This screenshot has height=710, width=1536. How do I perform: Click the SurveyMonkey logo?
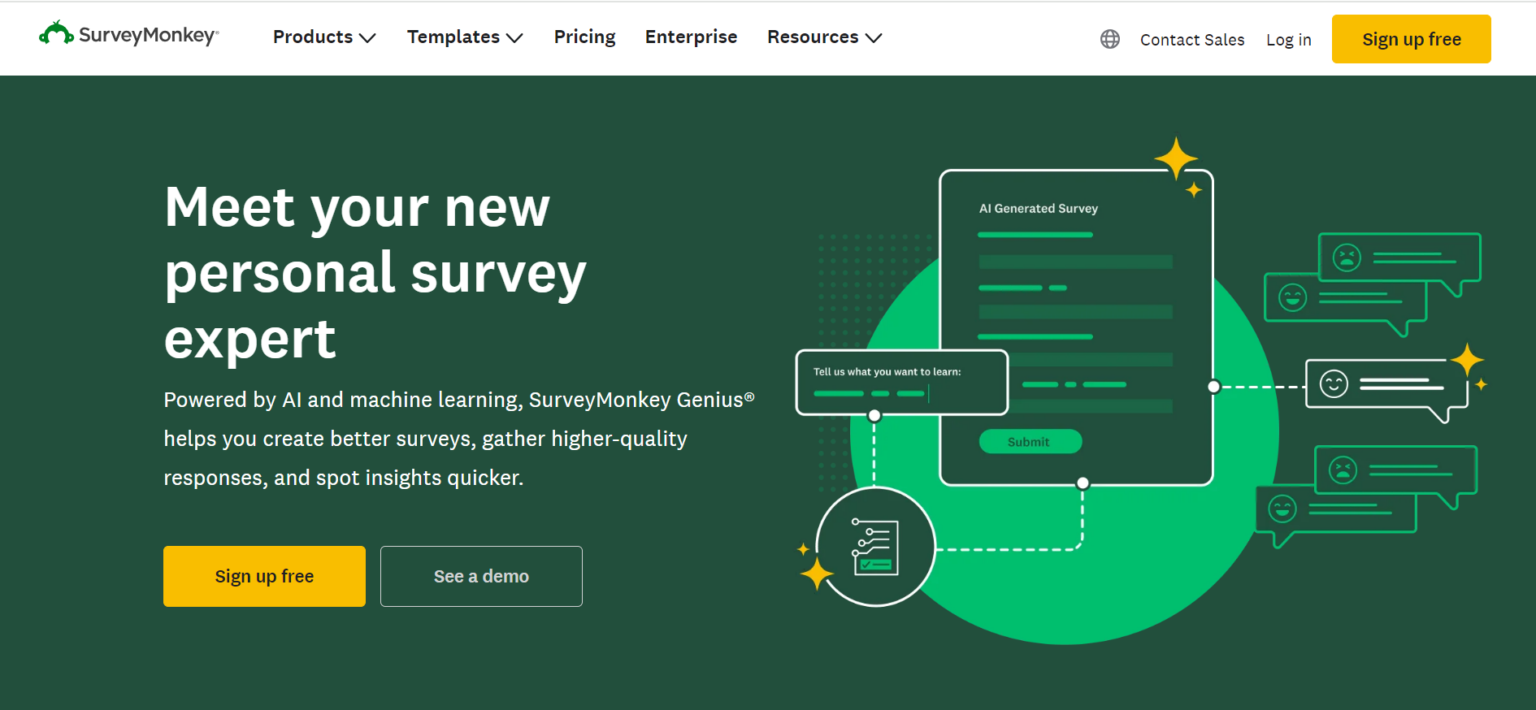(x=128, y=33)
